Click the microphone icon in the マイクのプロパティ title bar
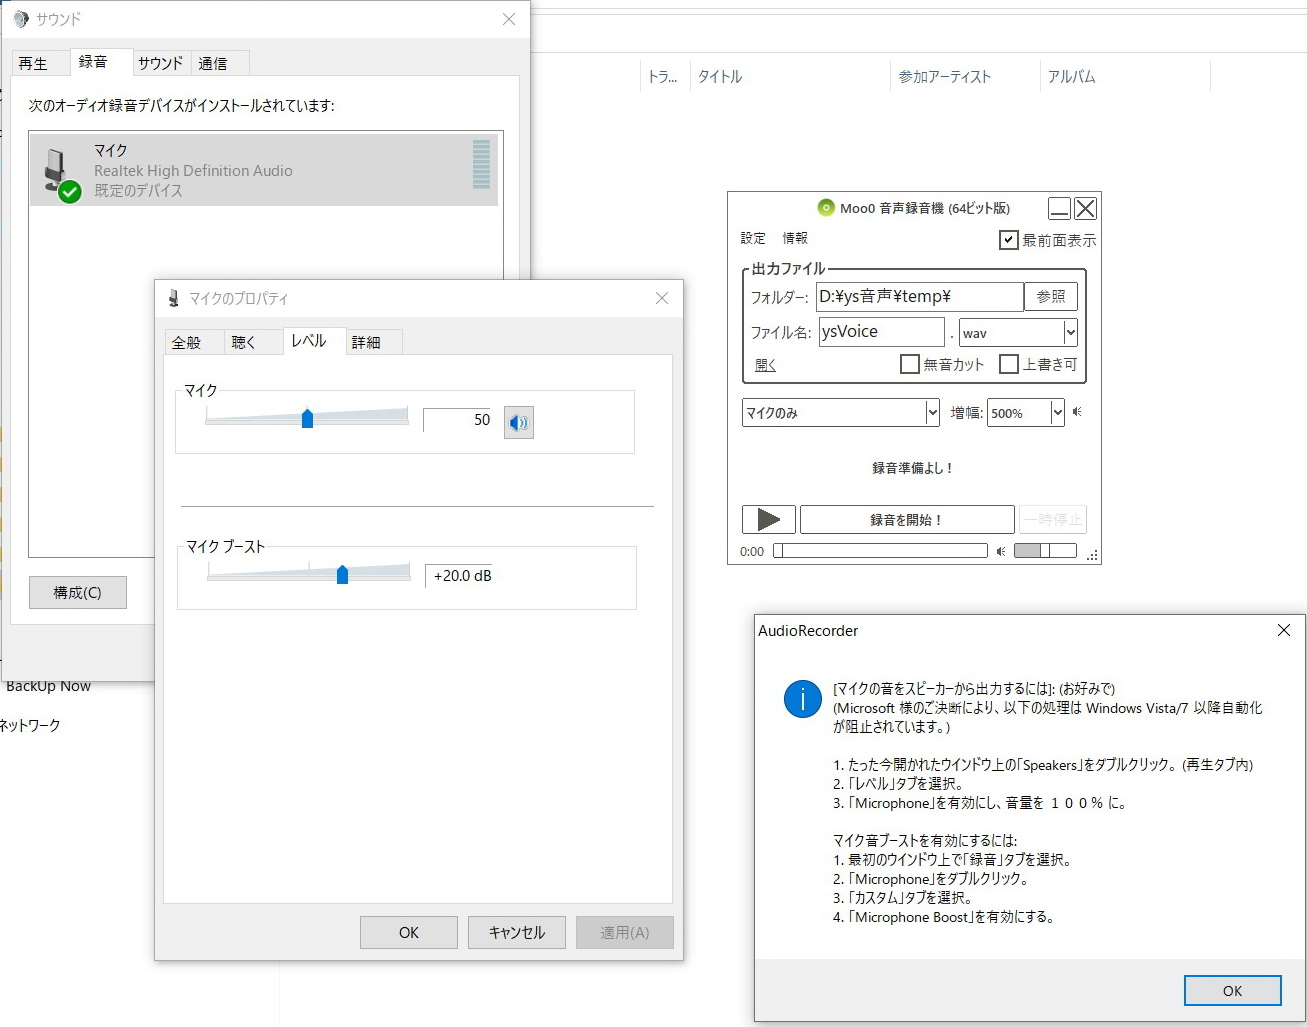This screenshot has height=1027, width=1307. point(174,298)
